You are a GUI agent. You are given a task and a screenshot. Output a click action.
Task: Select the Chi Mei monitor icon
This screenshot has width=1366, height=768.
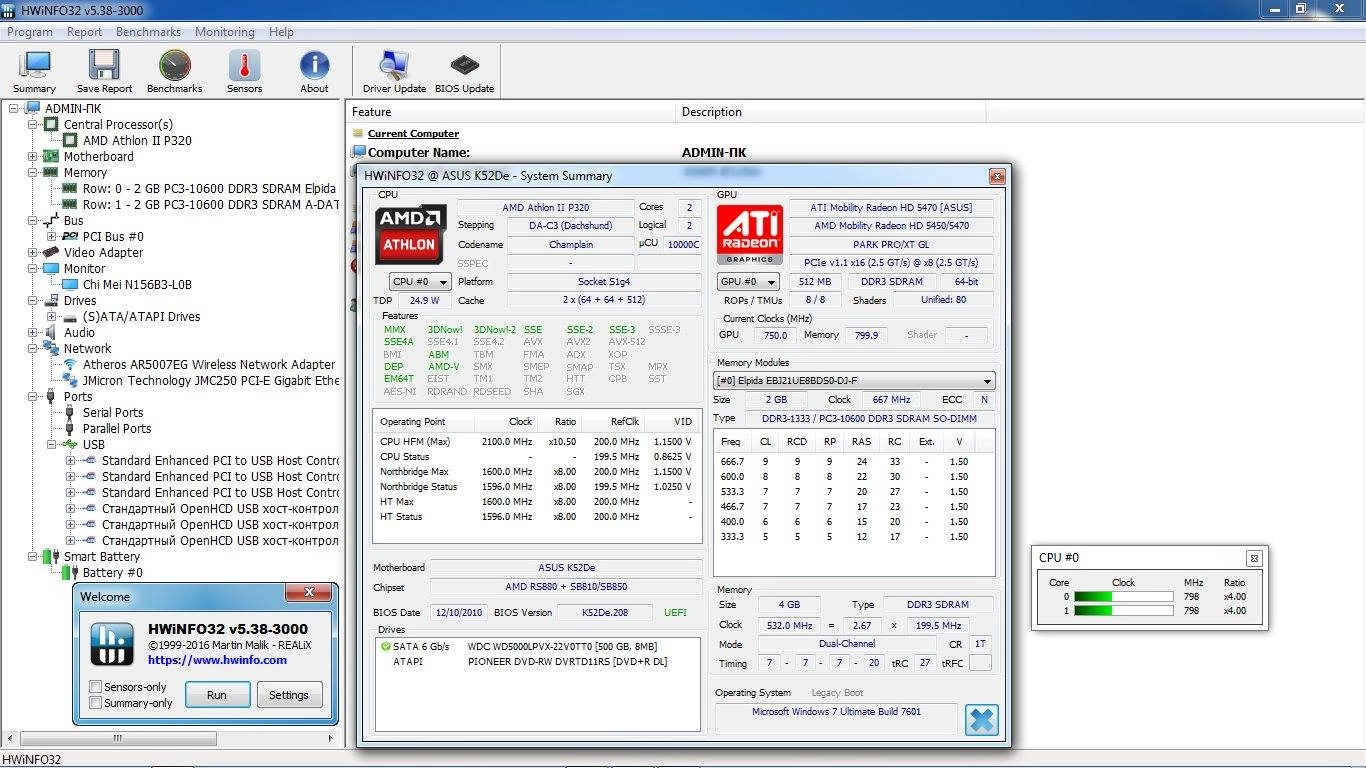71,285
